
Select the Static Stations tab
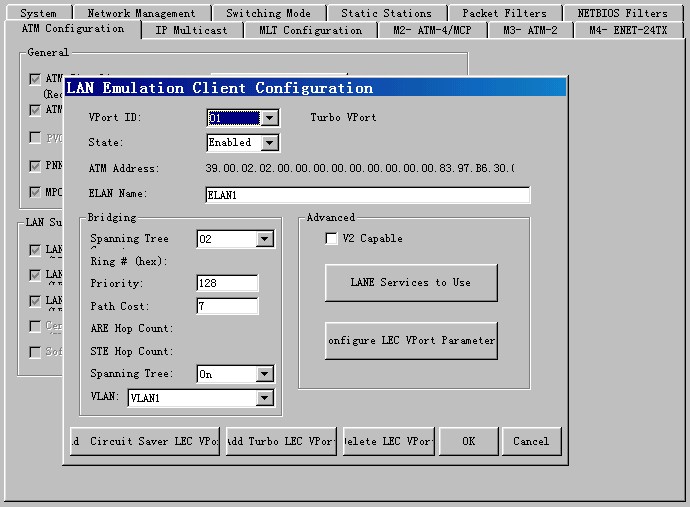pos(386,13)
